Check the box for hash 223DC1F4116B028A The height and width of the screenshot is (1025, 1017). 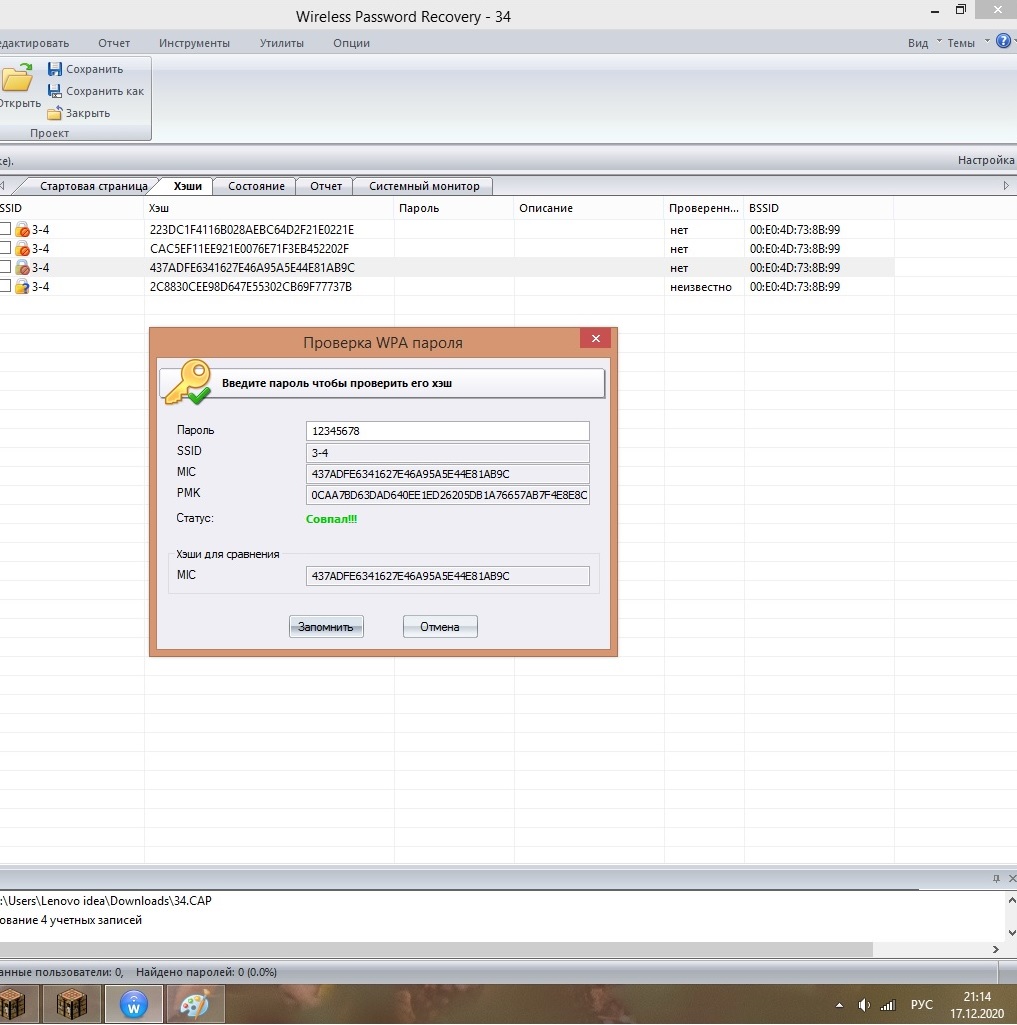[x=5, y=229]
